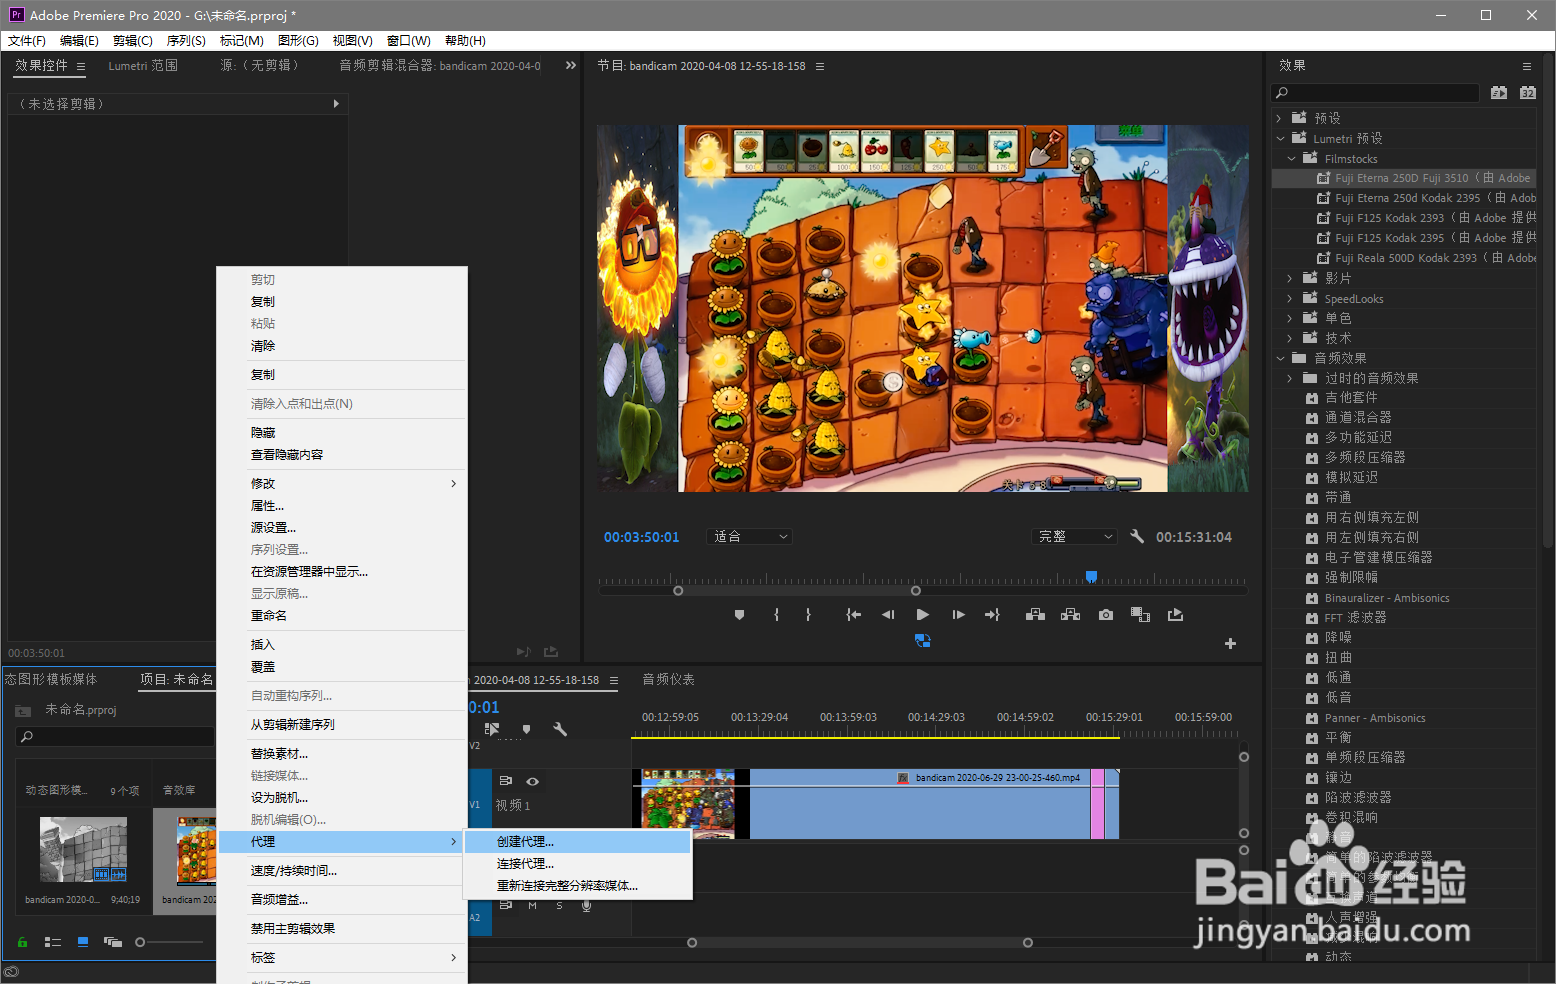Collapse Lumetri 预设 folder
This screenshot has height=984, width=1556.
[1280, 138]
